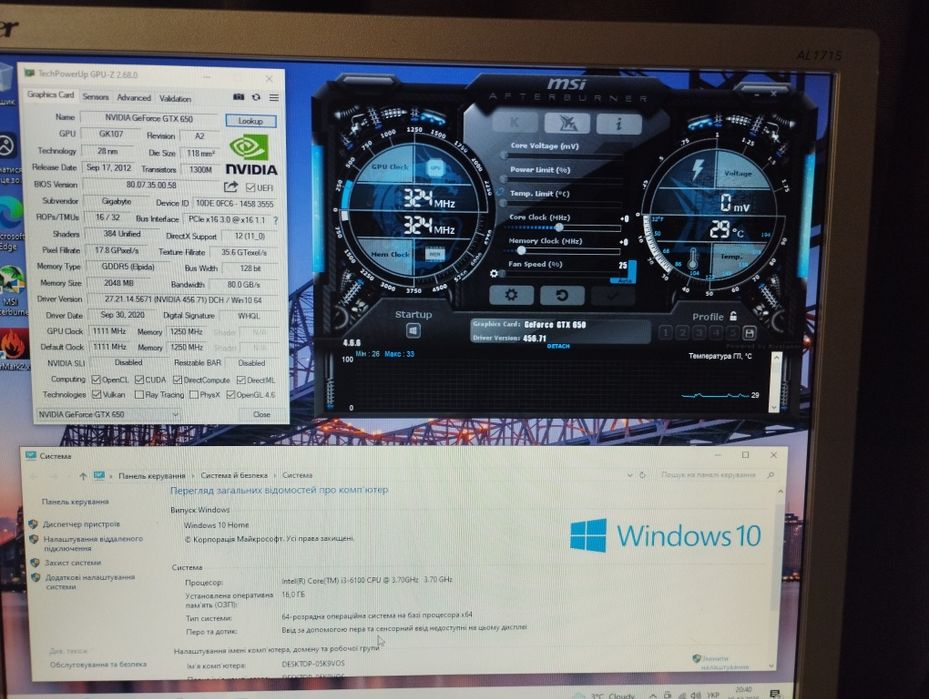
Task: Click the Core Voltage slider
Action: 562,156
